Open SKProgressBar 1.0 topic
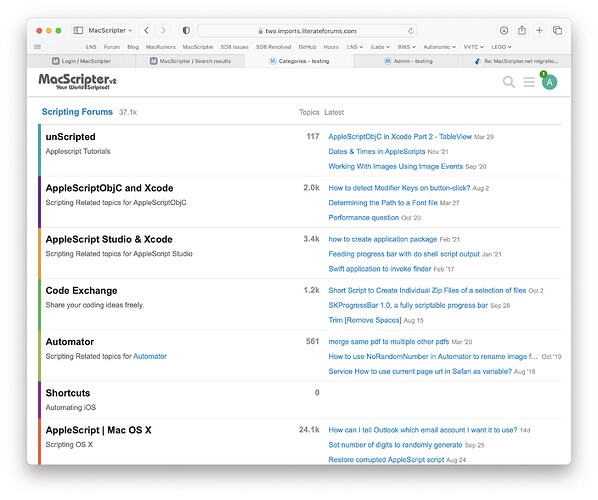Screen dimensions: 598x500 coord(408,305)
